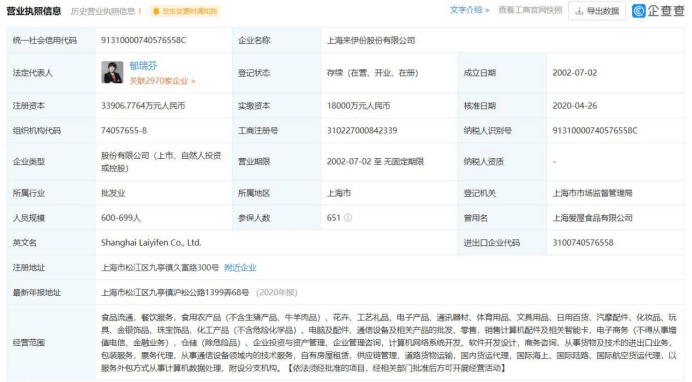Click the 法定代表人 label cell
Screen dimensions: 692x382
[51, 73]
